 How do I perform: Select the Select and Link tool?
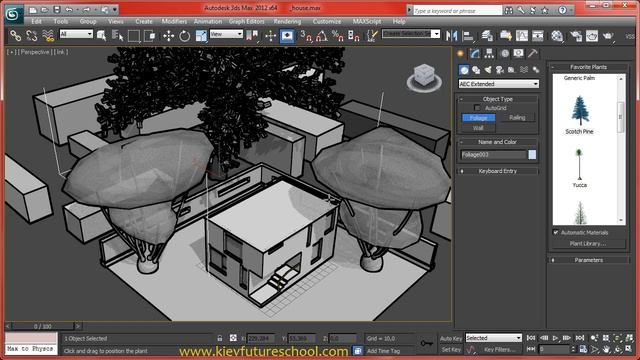pos(16,36)
